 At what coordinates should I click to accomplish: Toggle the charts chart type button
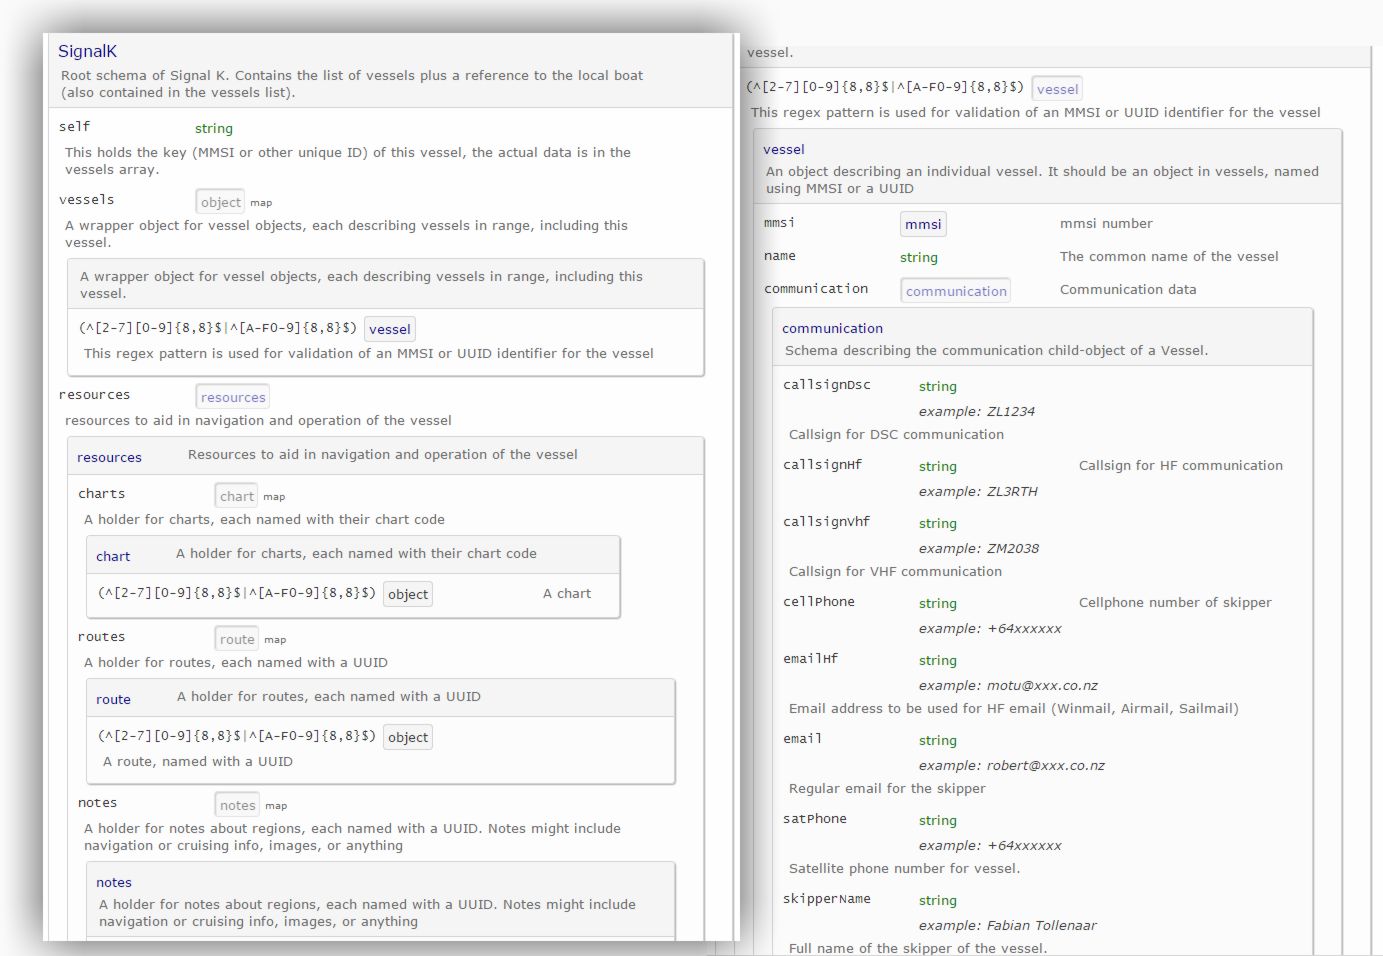coord(237,496)
